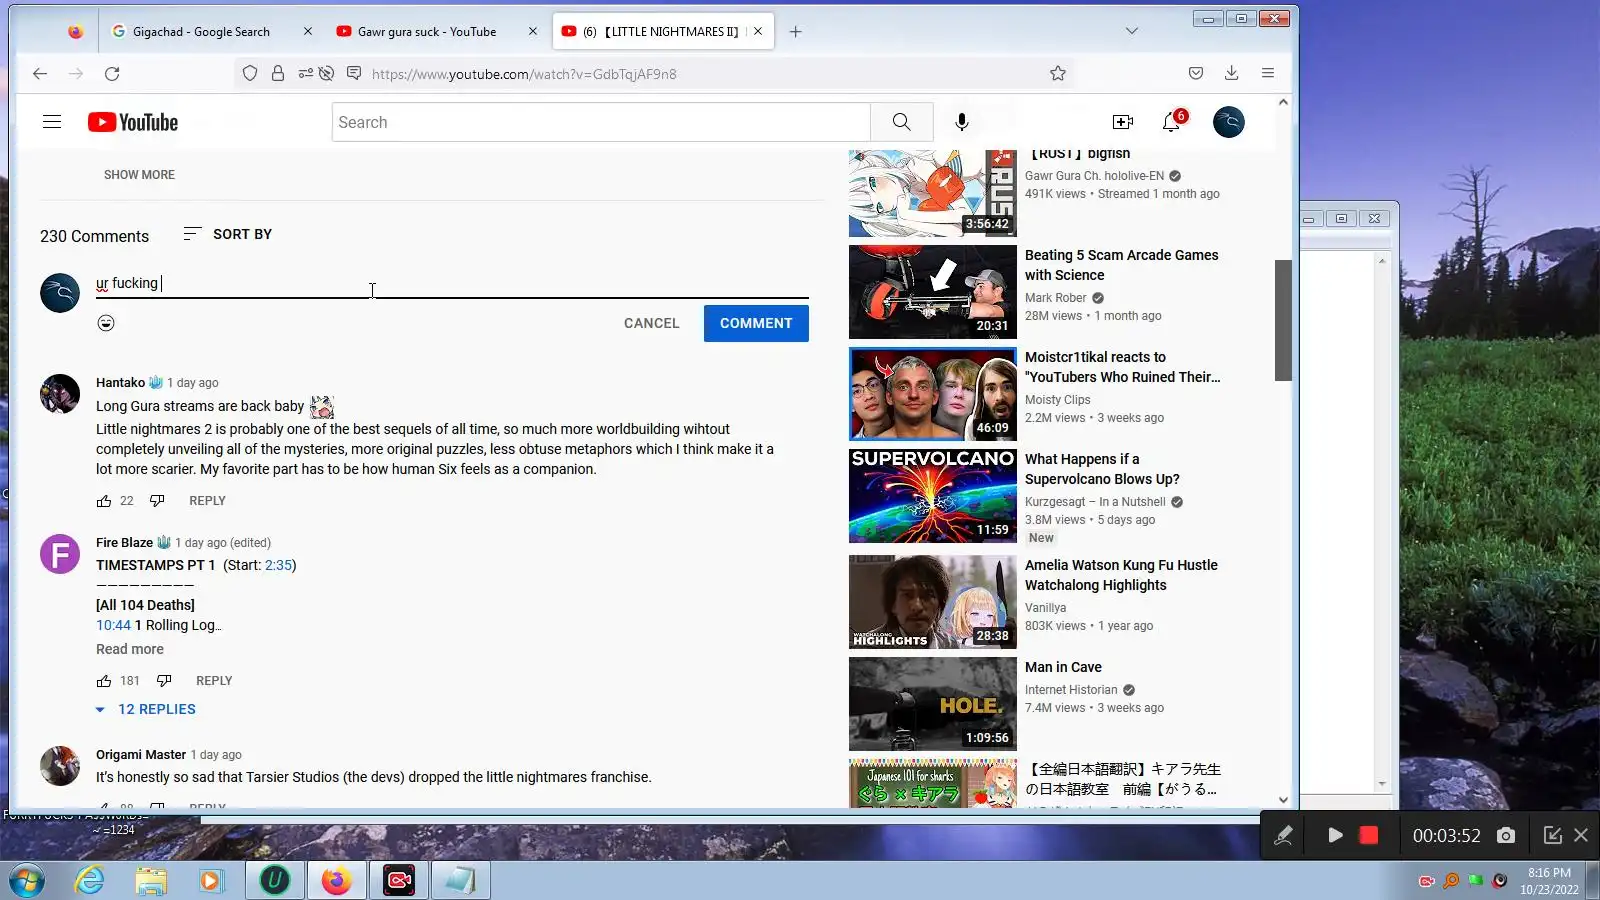1600x900 pixels.
Task: Click the search magnifier button
Action: [x=901, y=122]
